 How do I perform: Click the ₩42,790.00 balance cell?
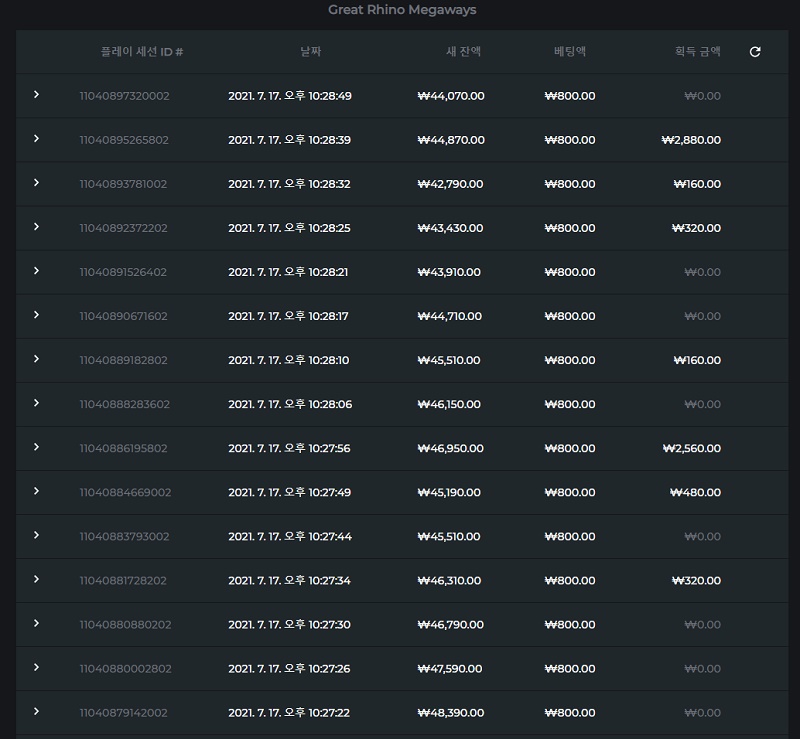pos(451,184)
